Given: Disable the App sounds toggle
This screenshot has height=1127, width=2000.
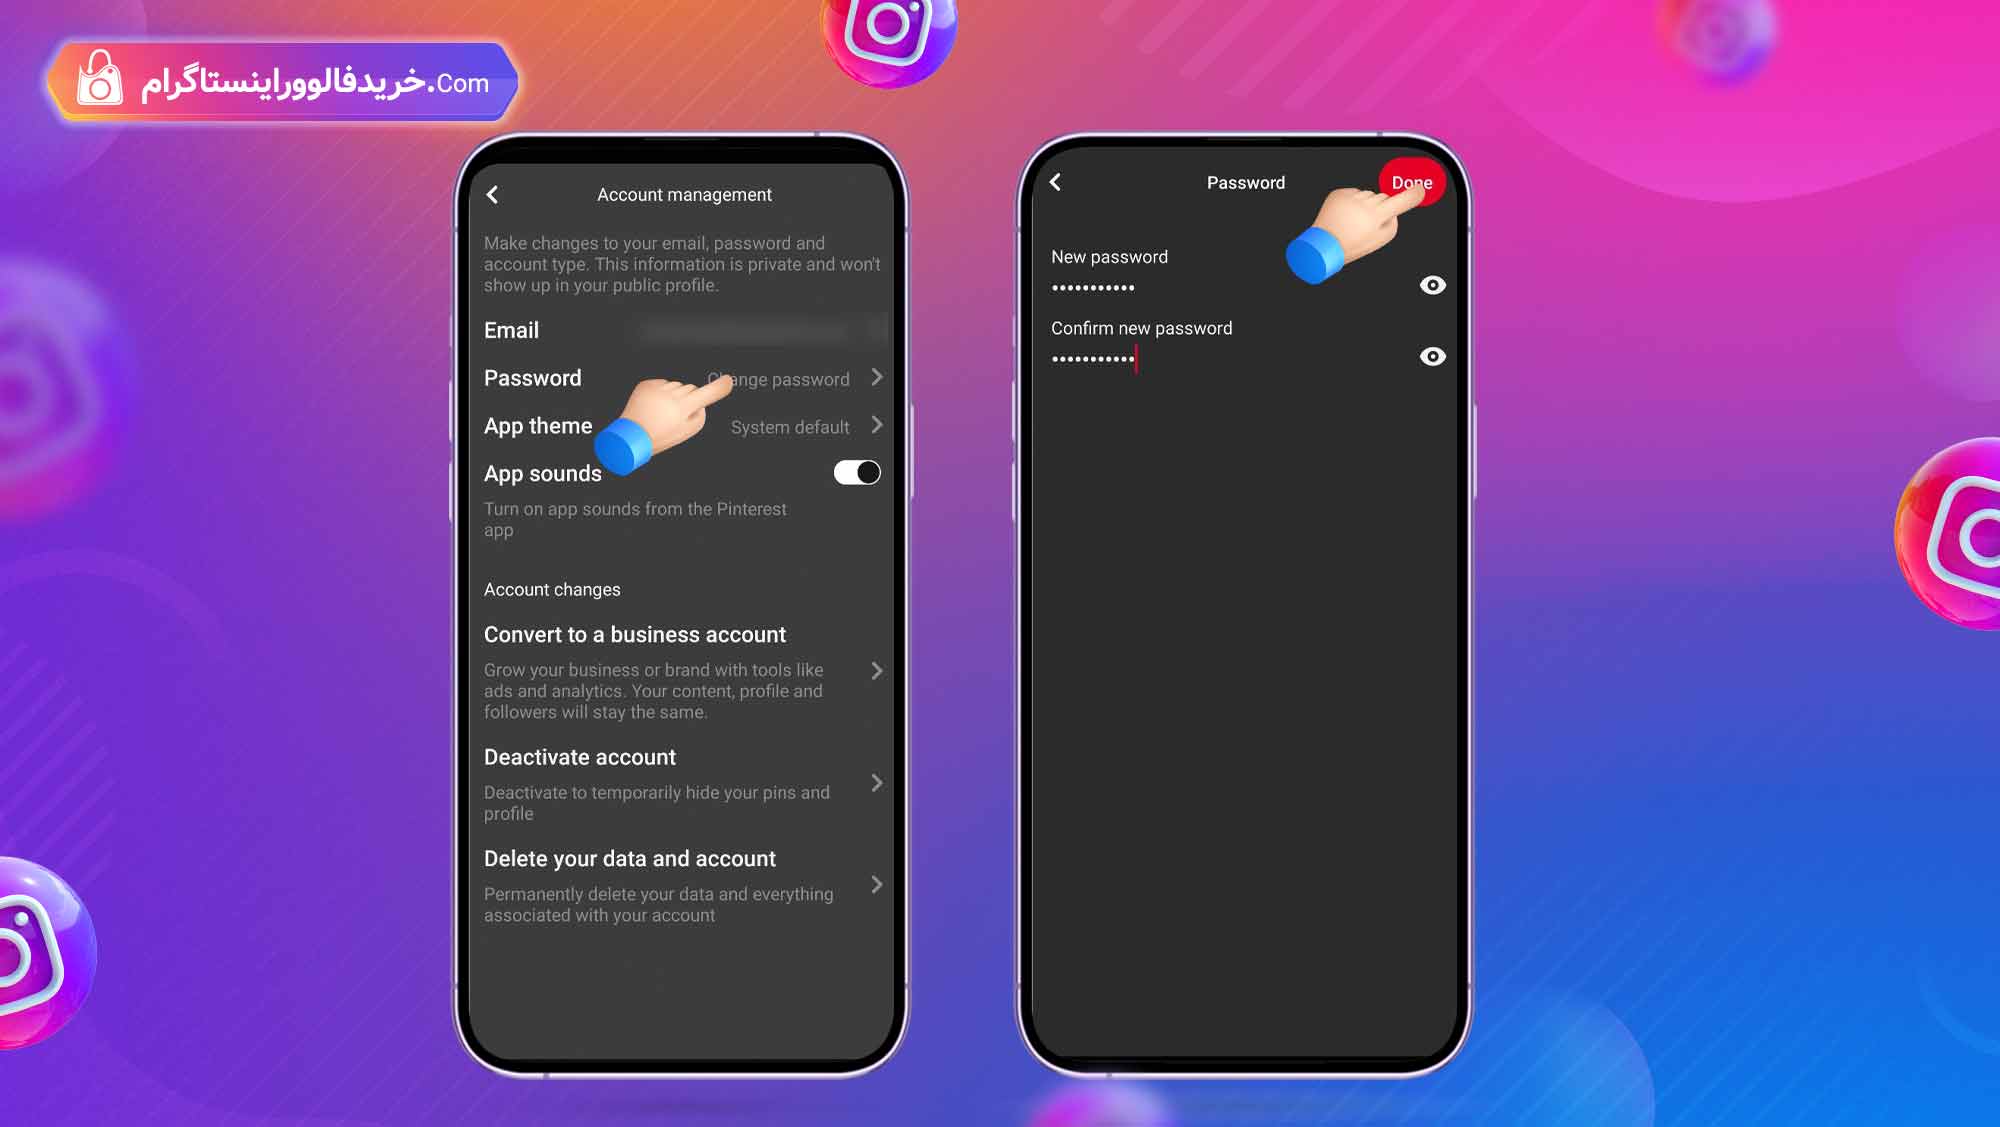Looking at the screenshot, I should coord(856,473).
